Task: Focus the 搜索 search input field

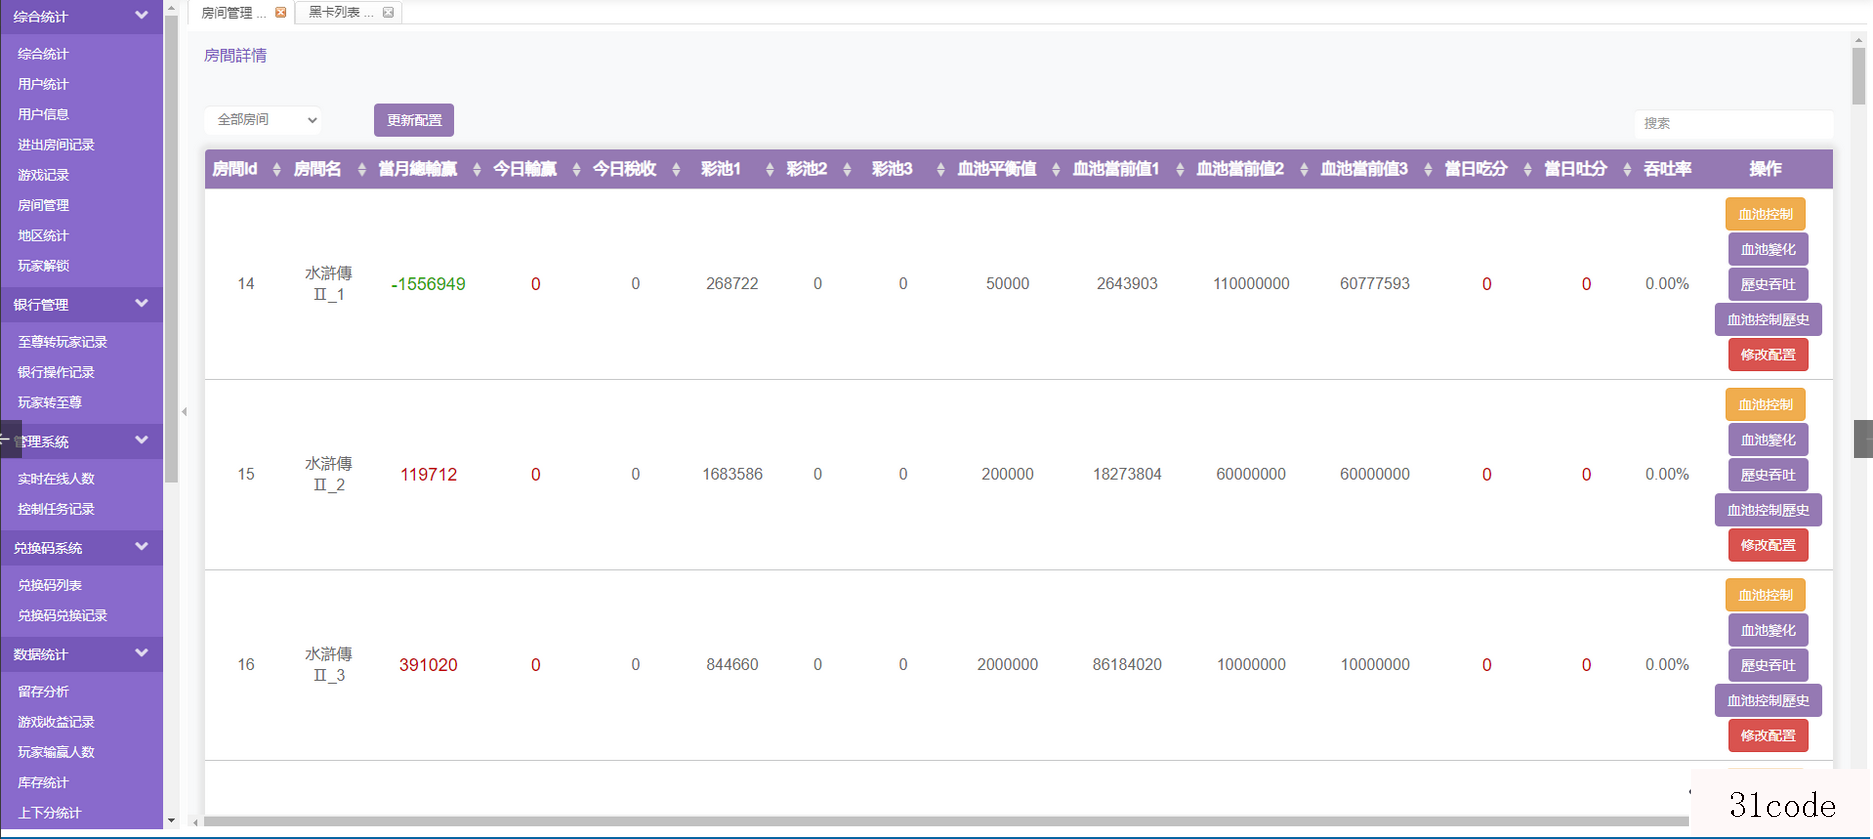Action: (x=1734, y=123)
